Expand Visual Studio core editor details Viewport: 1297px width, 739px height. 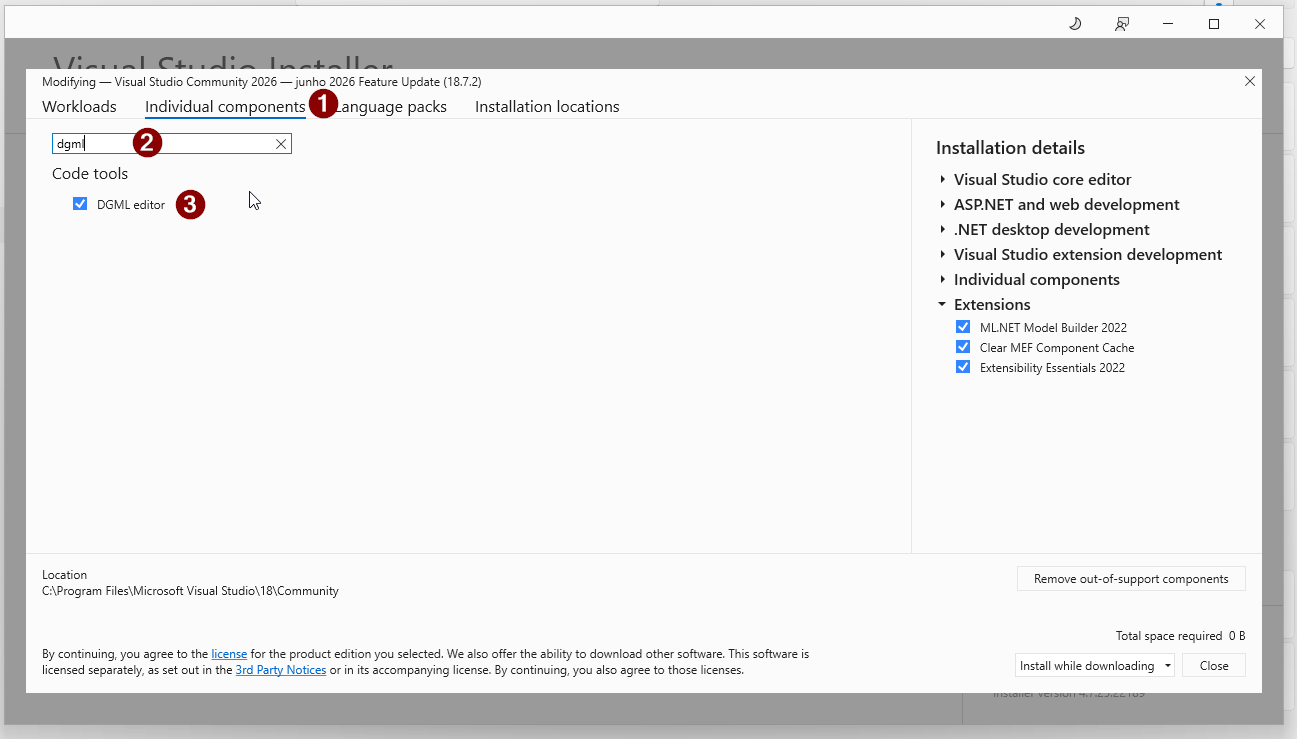point(942,180)
